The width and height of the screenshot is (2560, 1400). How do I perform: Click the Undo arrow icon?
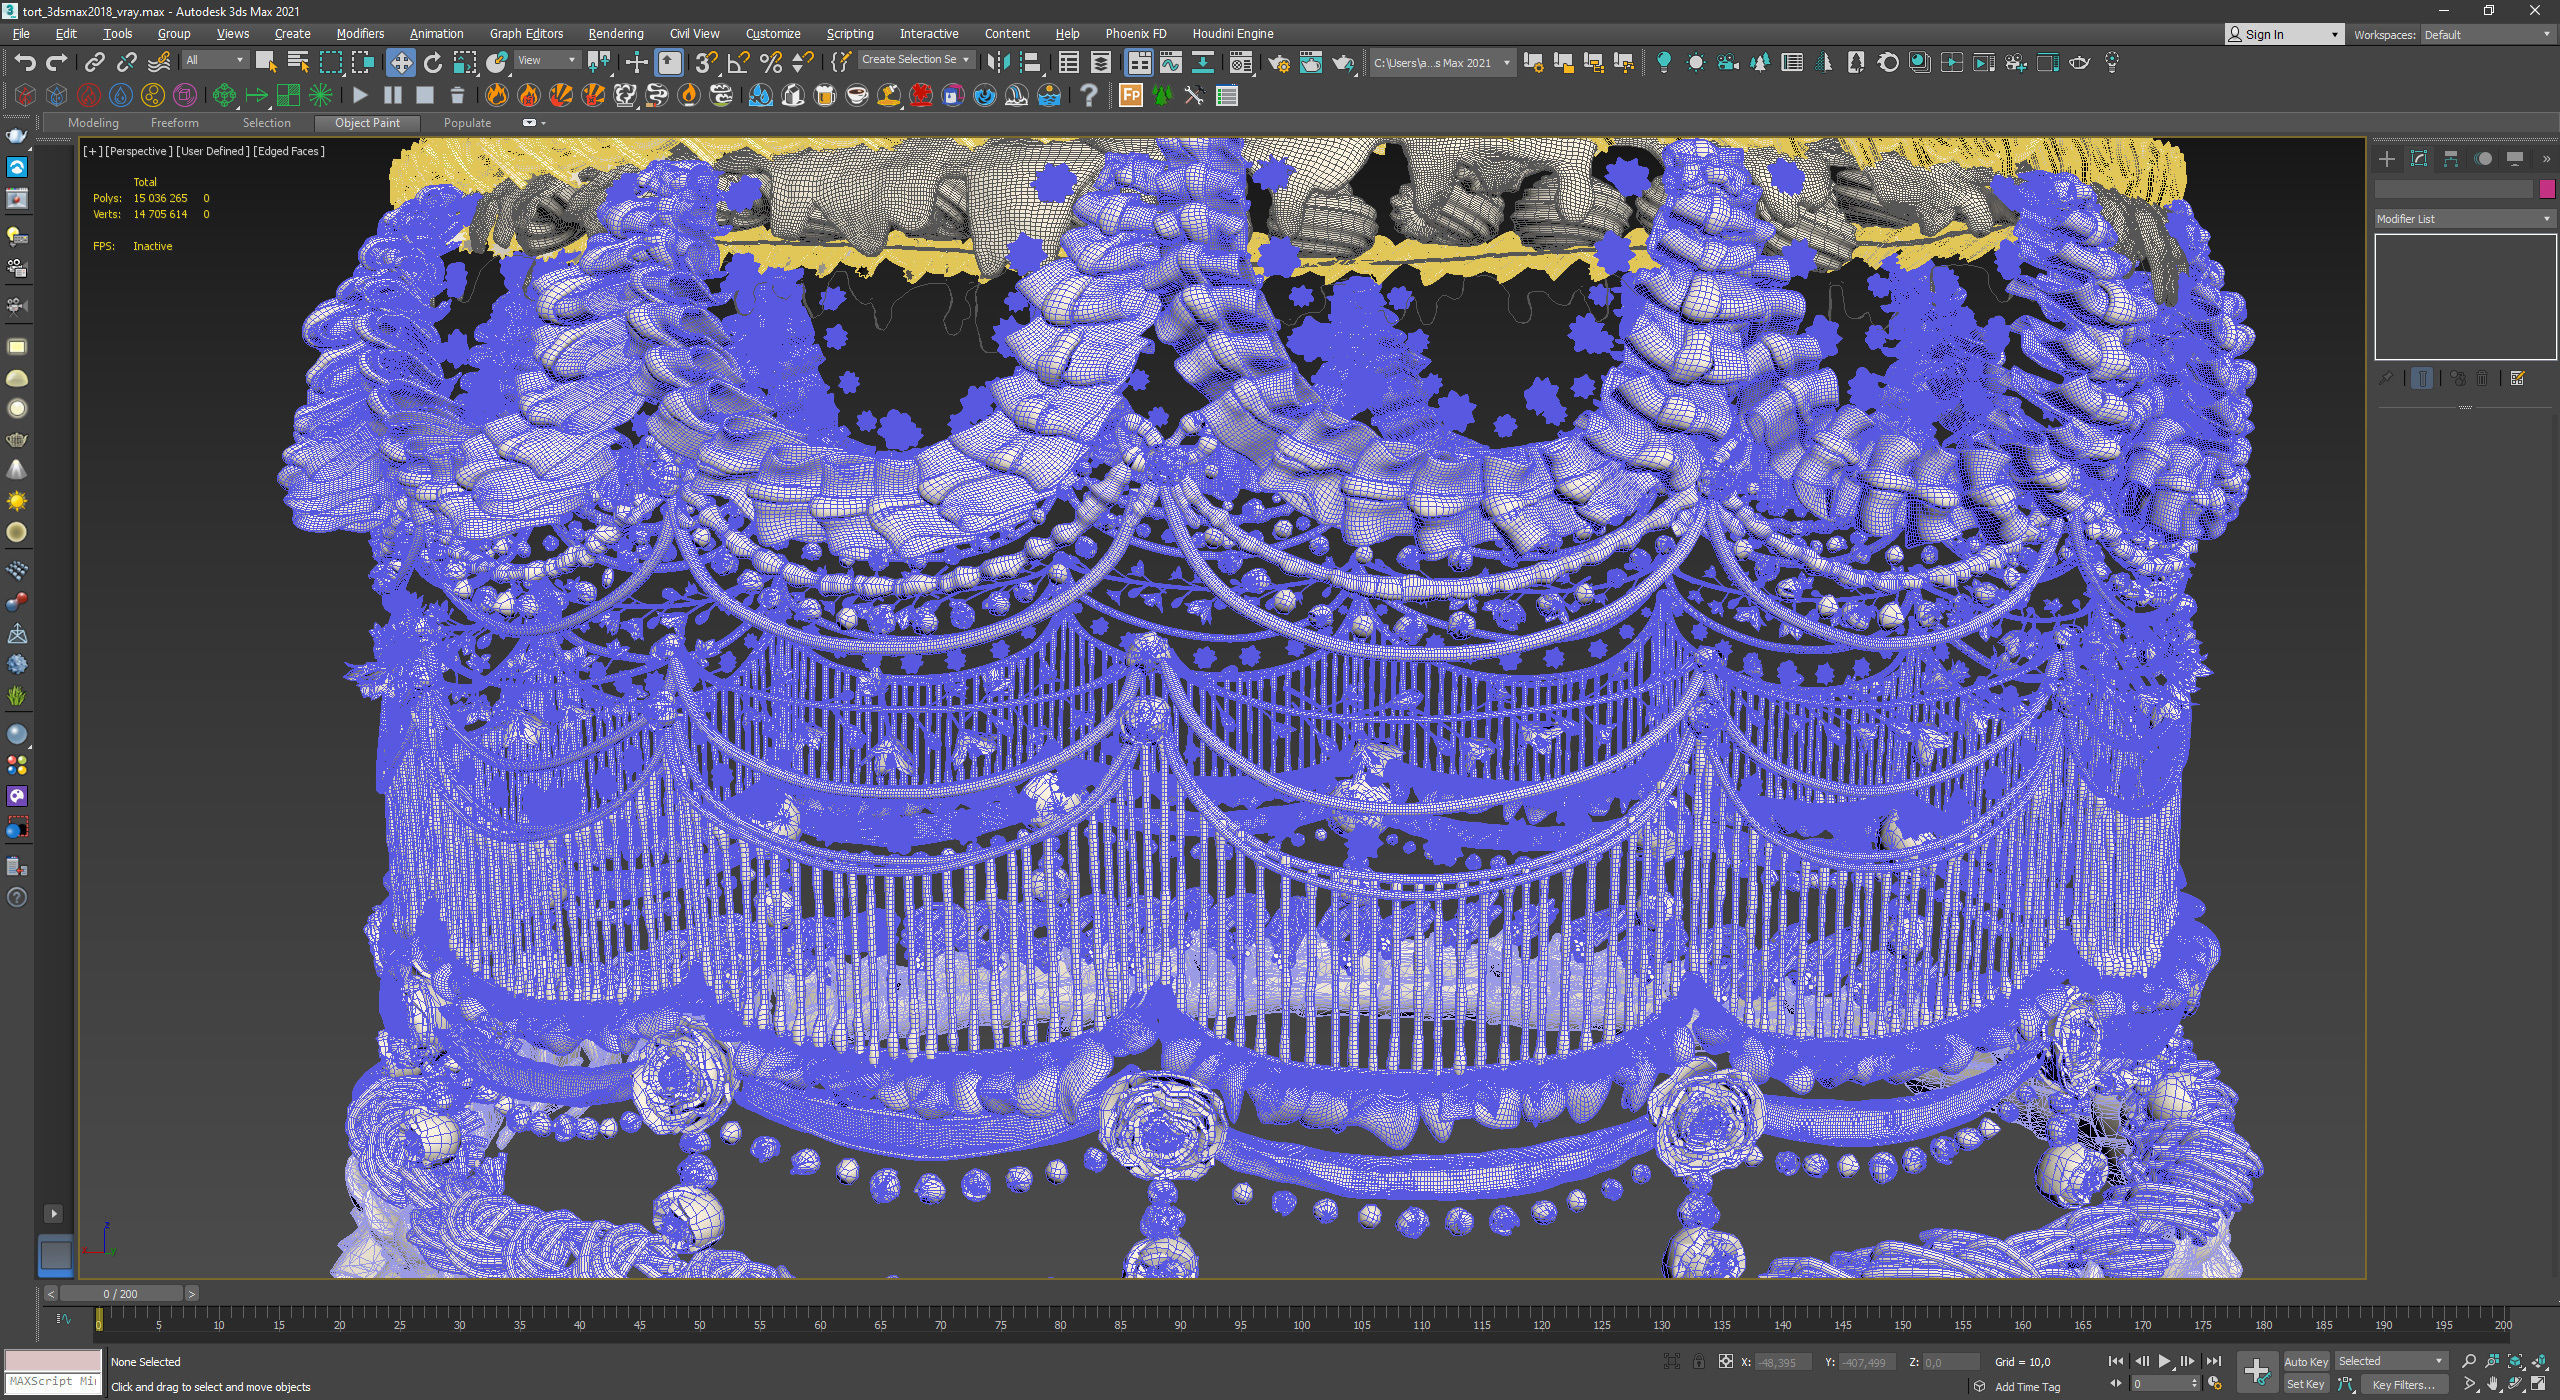25,63
